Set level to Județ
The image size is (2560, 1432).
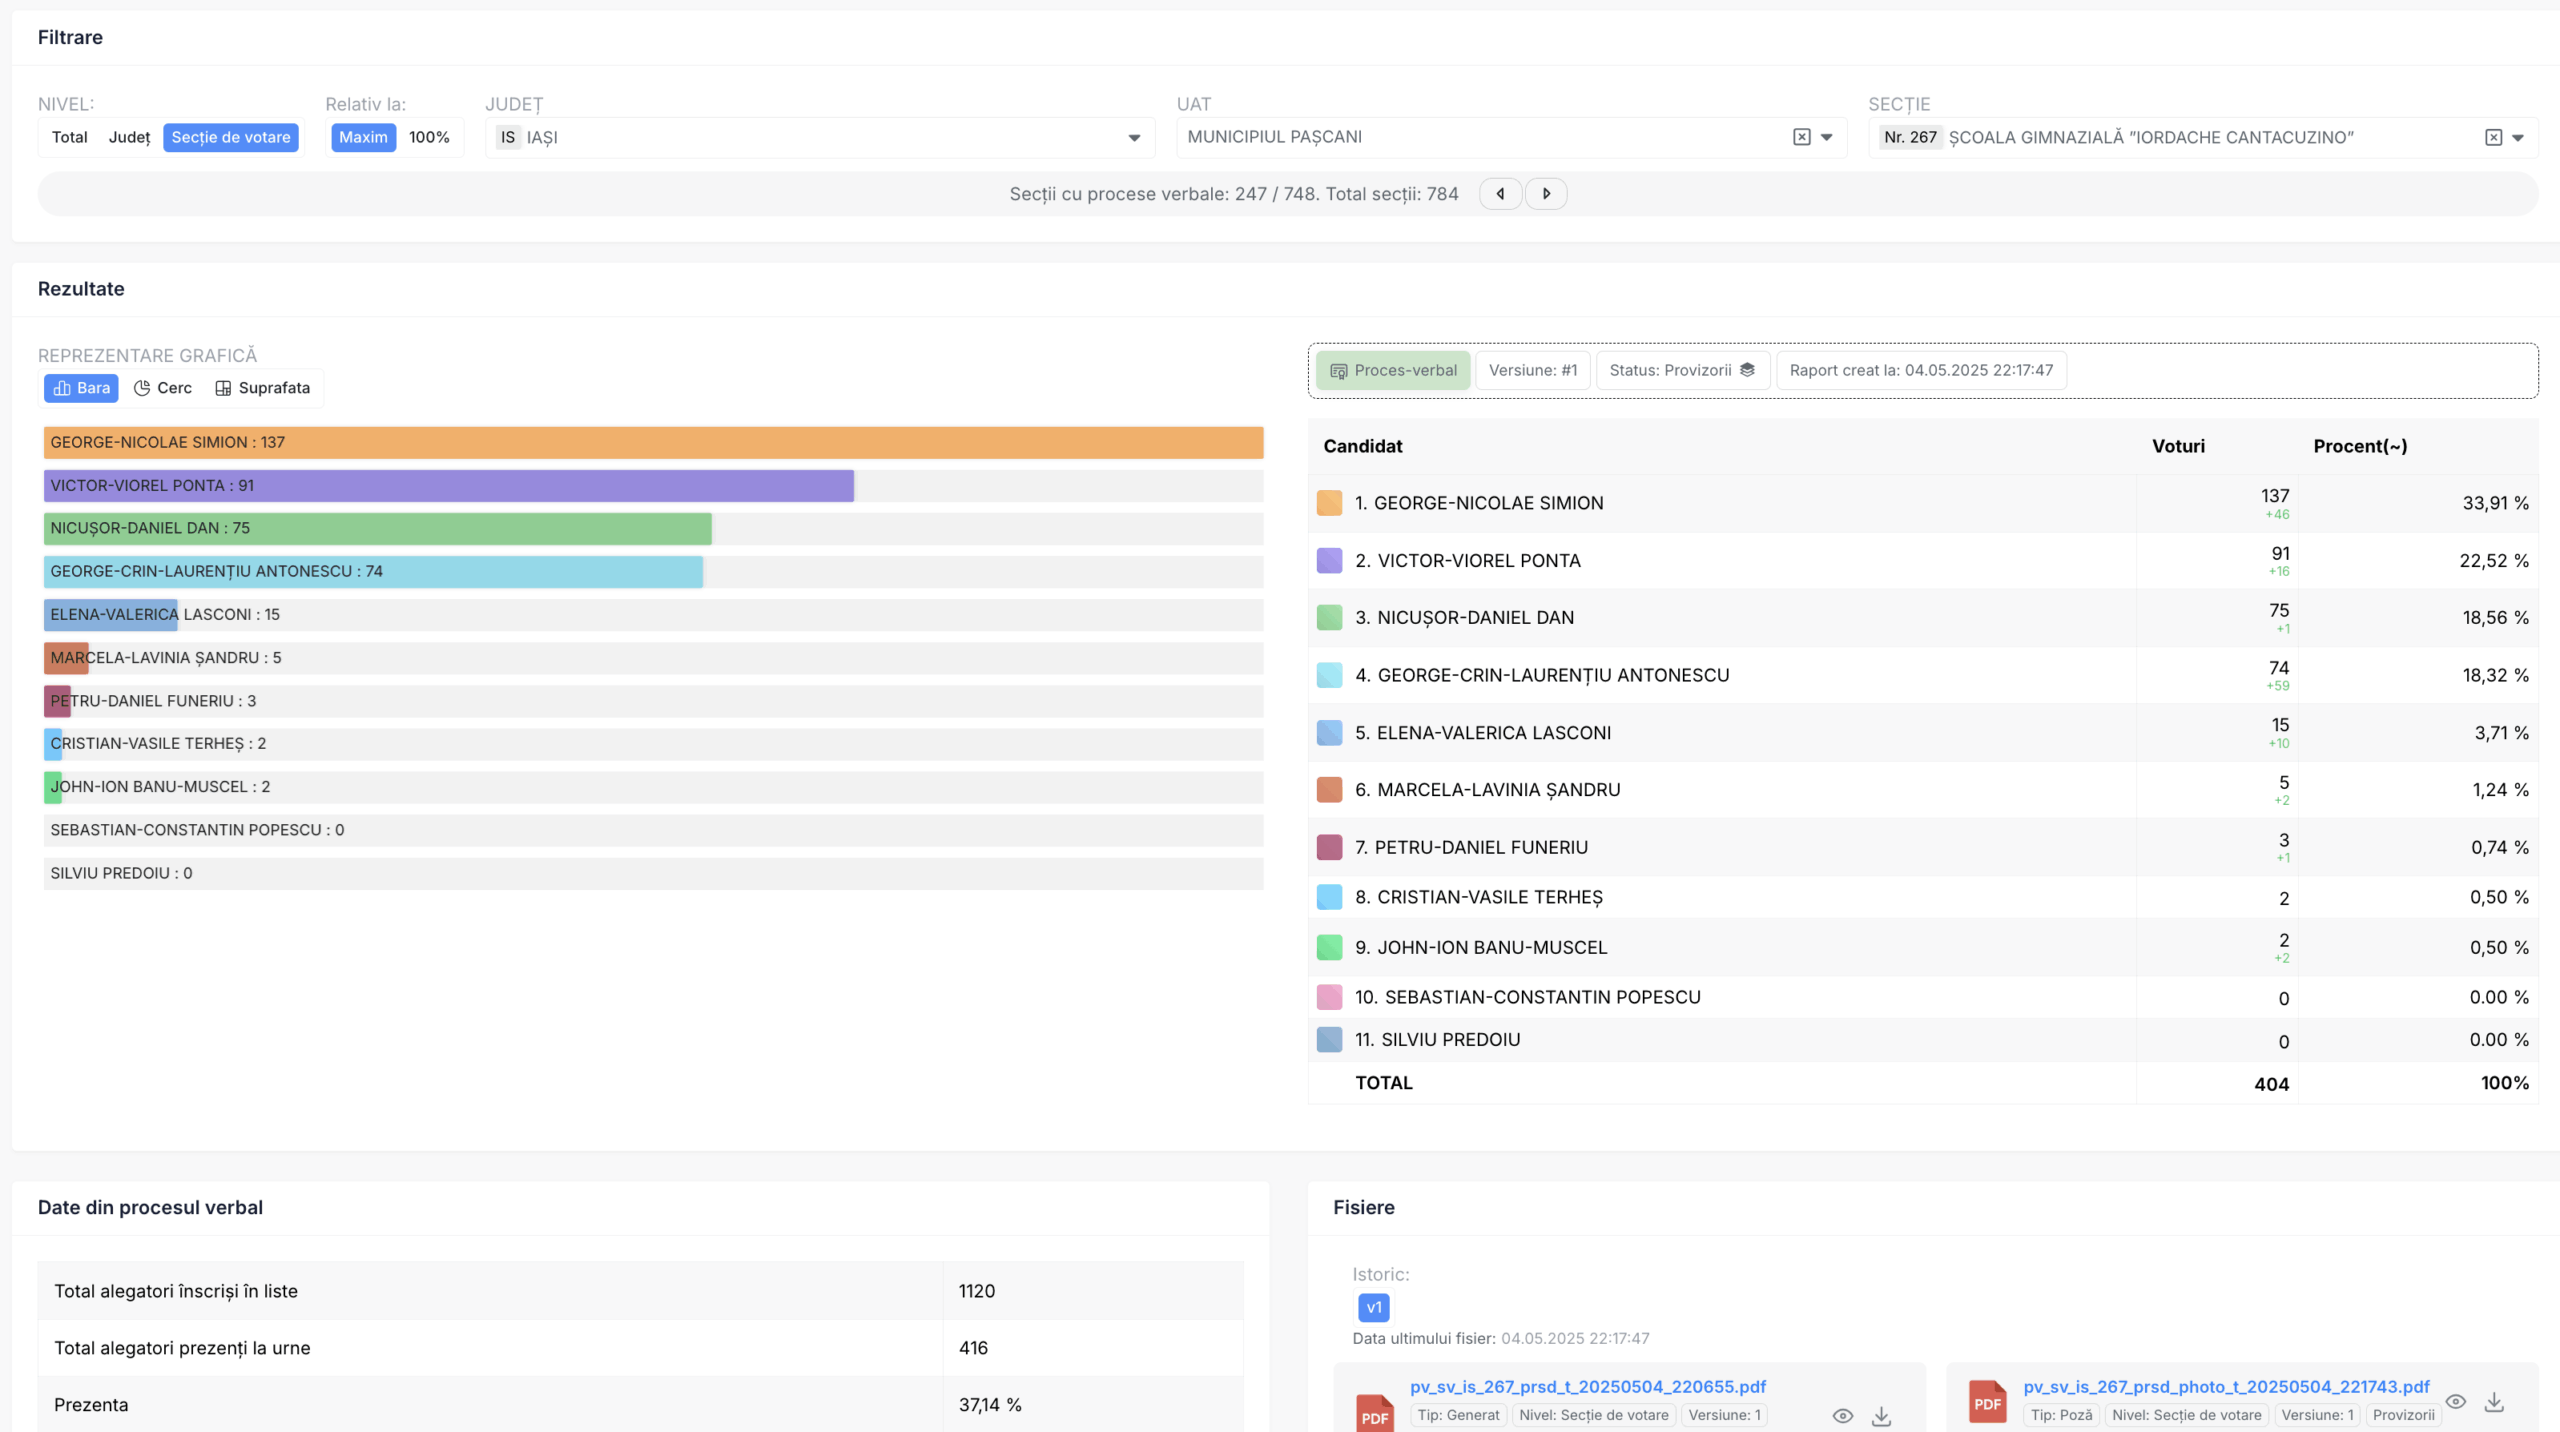[x=129, y=137]
